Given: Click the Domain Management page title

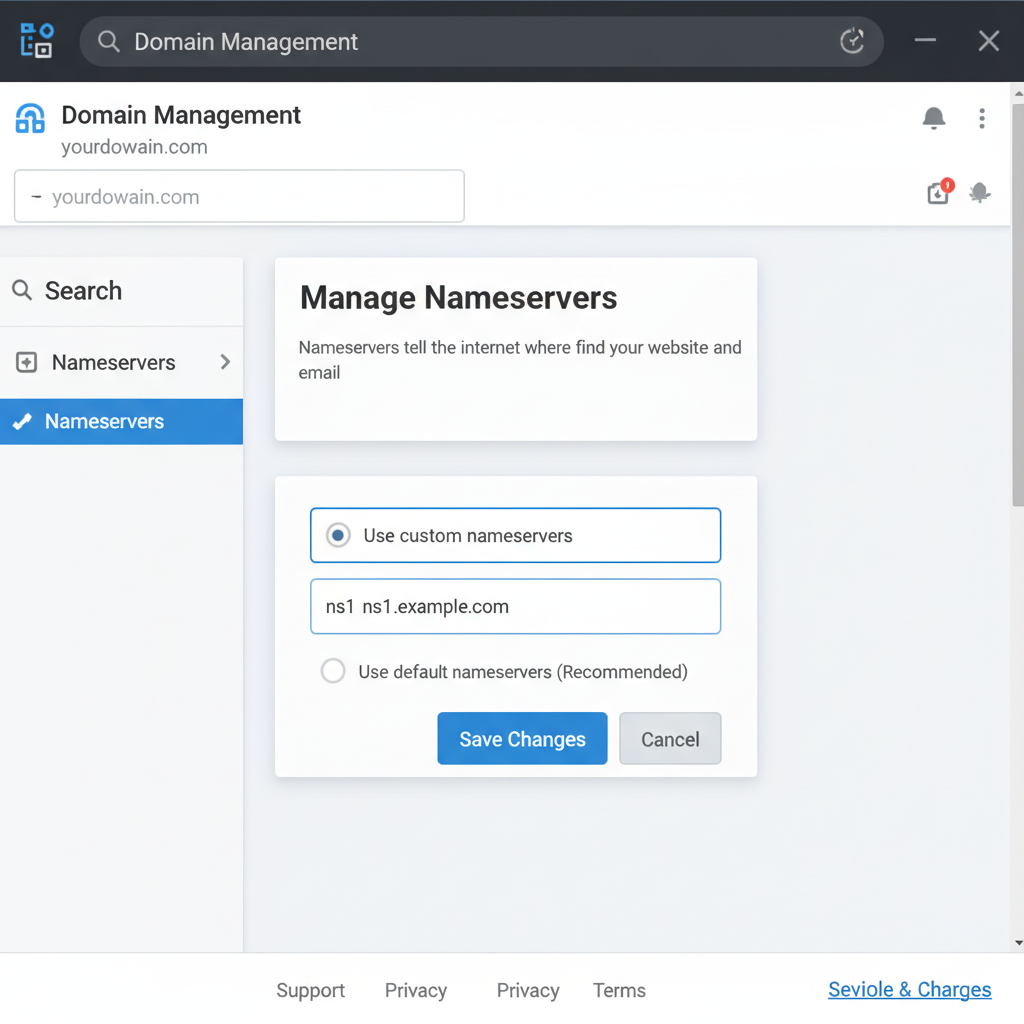Looking at the screenshot, I should click(x=181, y=116).
